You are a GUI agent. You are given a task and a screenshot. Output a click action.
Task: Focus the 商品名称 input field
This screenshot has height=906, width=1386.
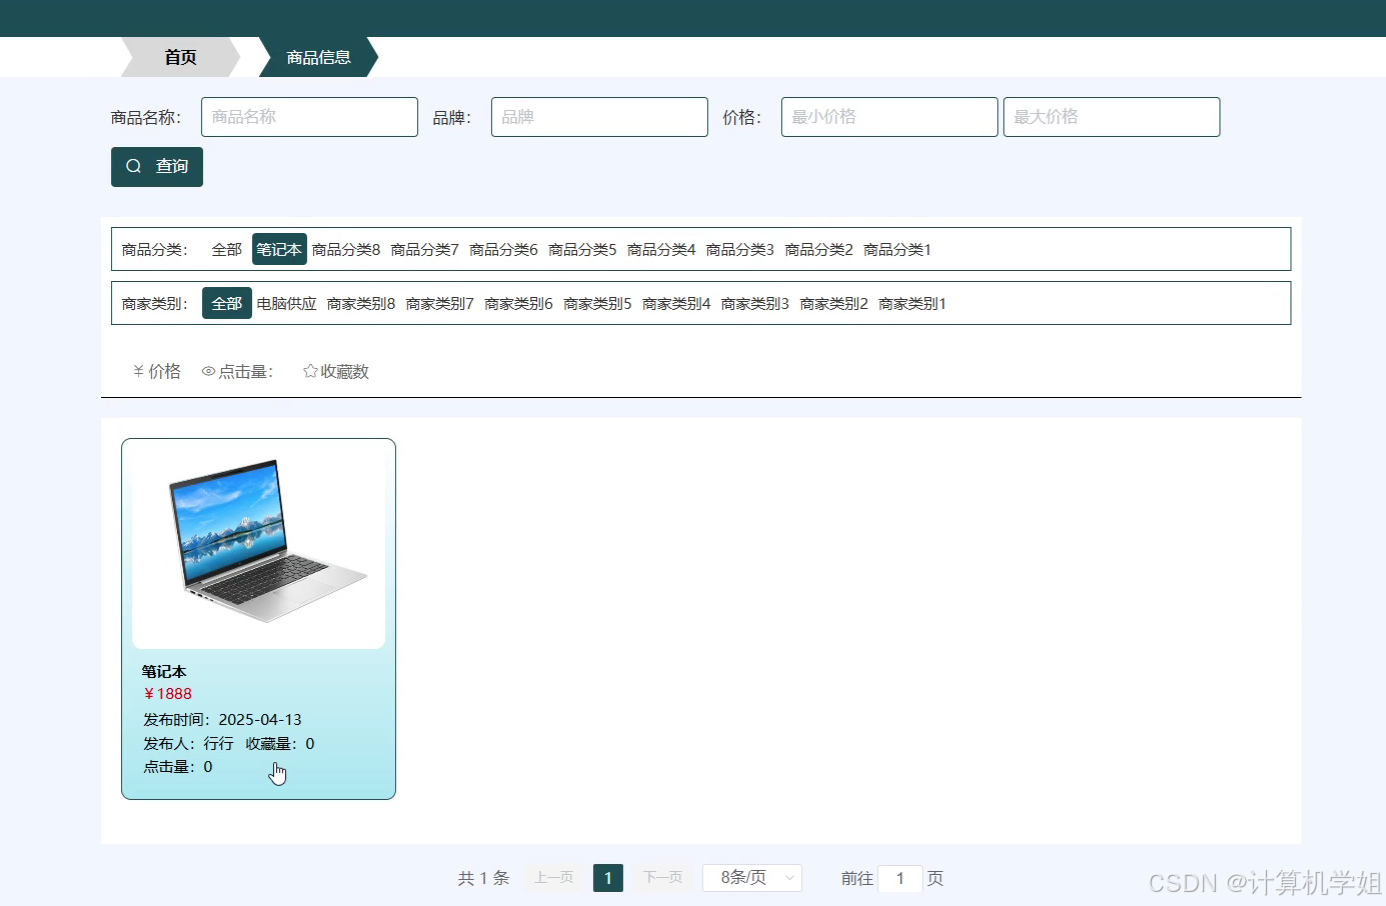pyautogui.click(x=309, y=117)
